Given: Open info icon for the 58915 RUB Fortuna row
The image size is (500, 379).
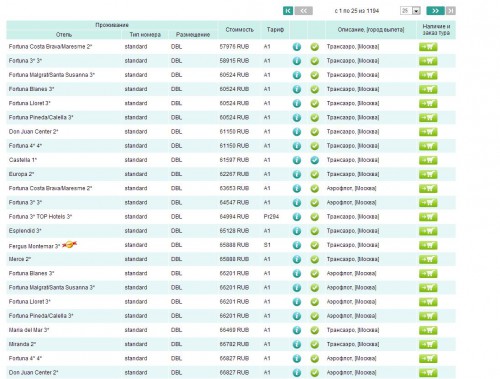Looking at the screenshot, I should point(297,61).
